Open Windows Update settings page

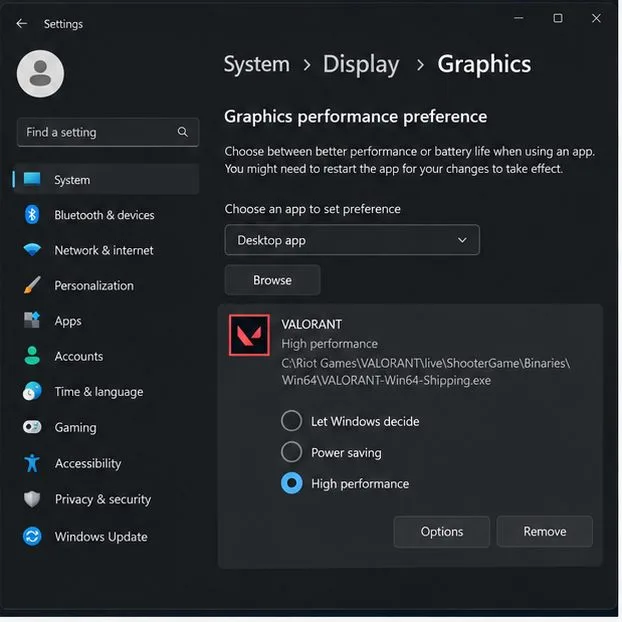click(x=106, y=537)
